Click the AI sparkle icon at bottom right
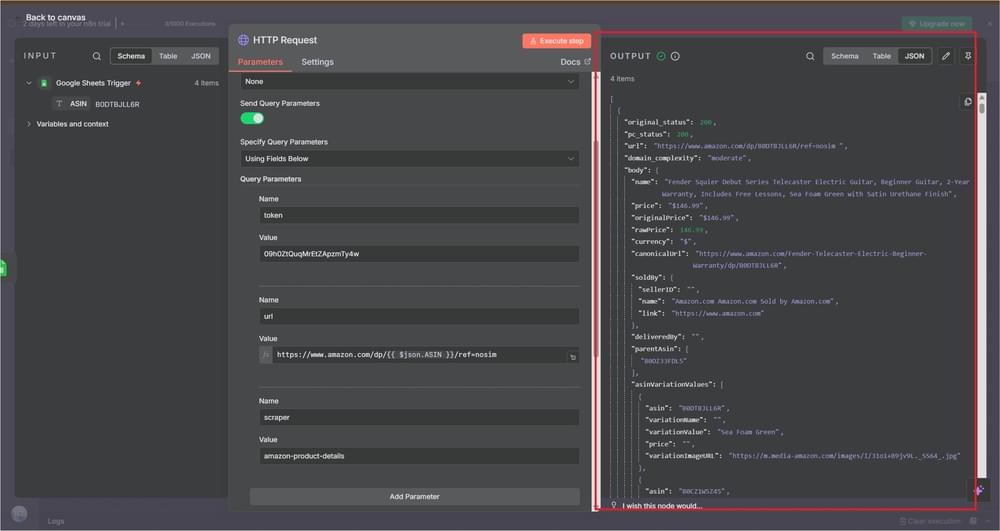Viewport: 1000px width, 531px height. [x=978, y=490]
